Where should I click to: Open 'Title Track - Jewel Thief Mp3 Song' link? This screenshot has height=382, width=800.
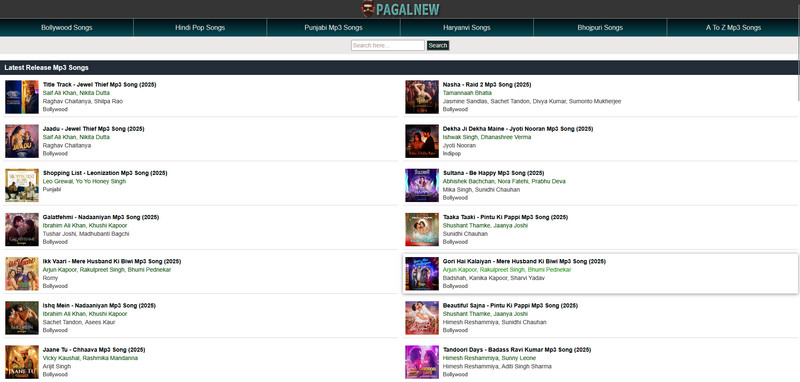pyautogui.click(x=99, y=85)
